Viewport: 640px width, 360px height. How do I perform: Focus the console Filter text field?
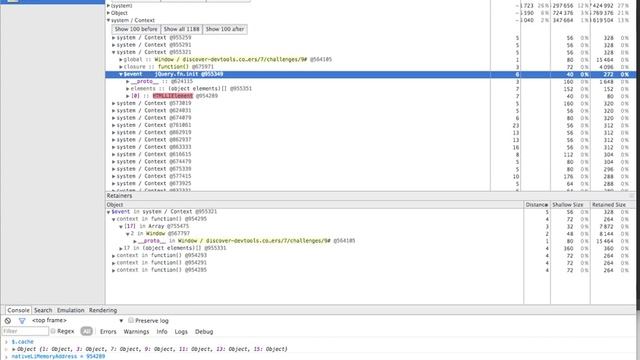point(25,331)
